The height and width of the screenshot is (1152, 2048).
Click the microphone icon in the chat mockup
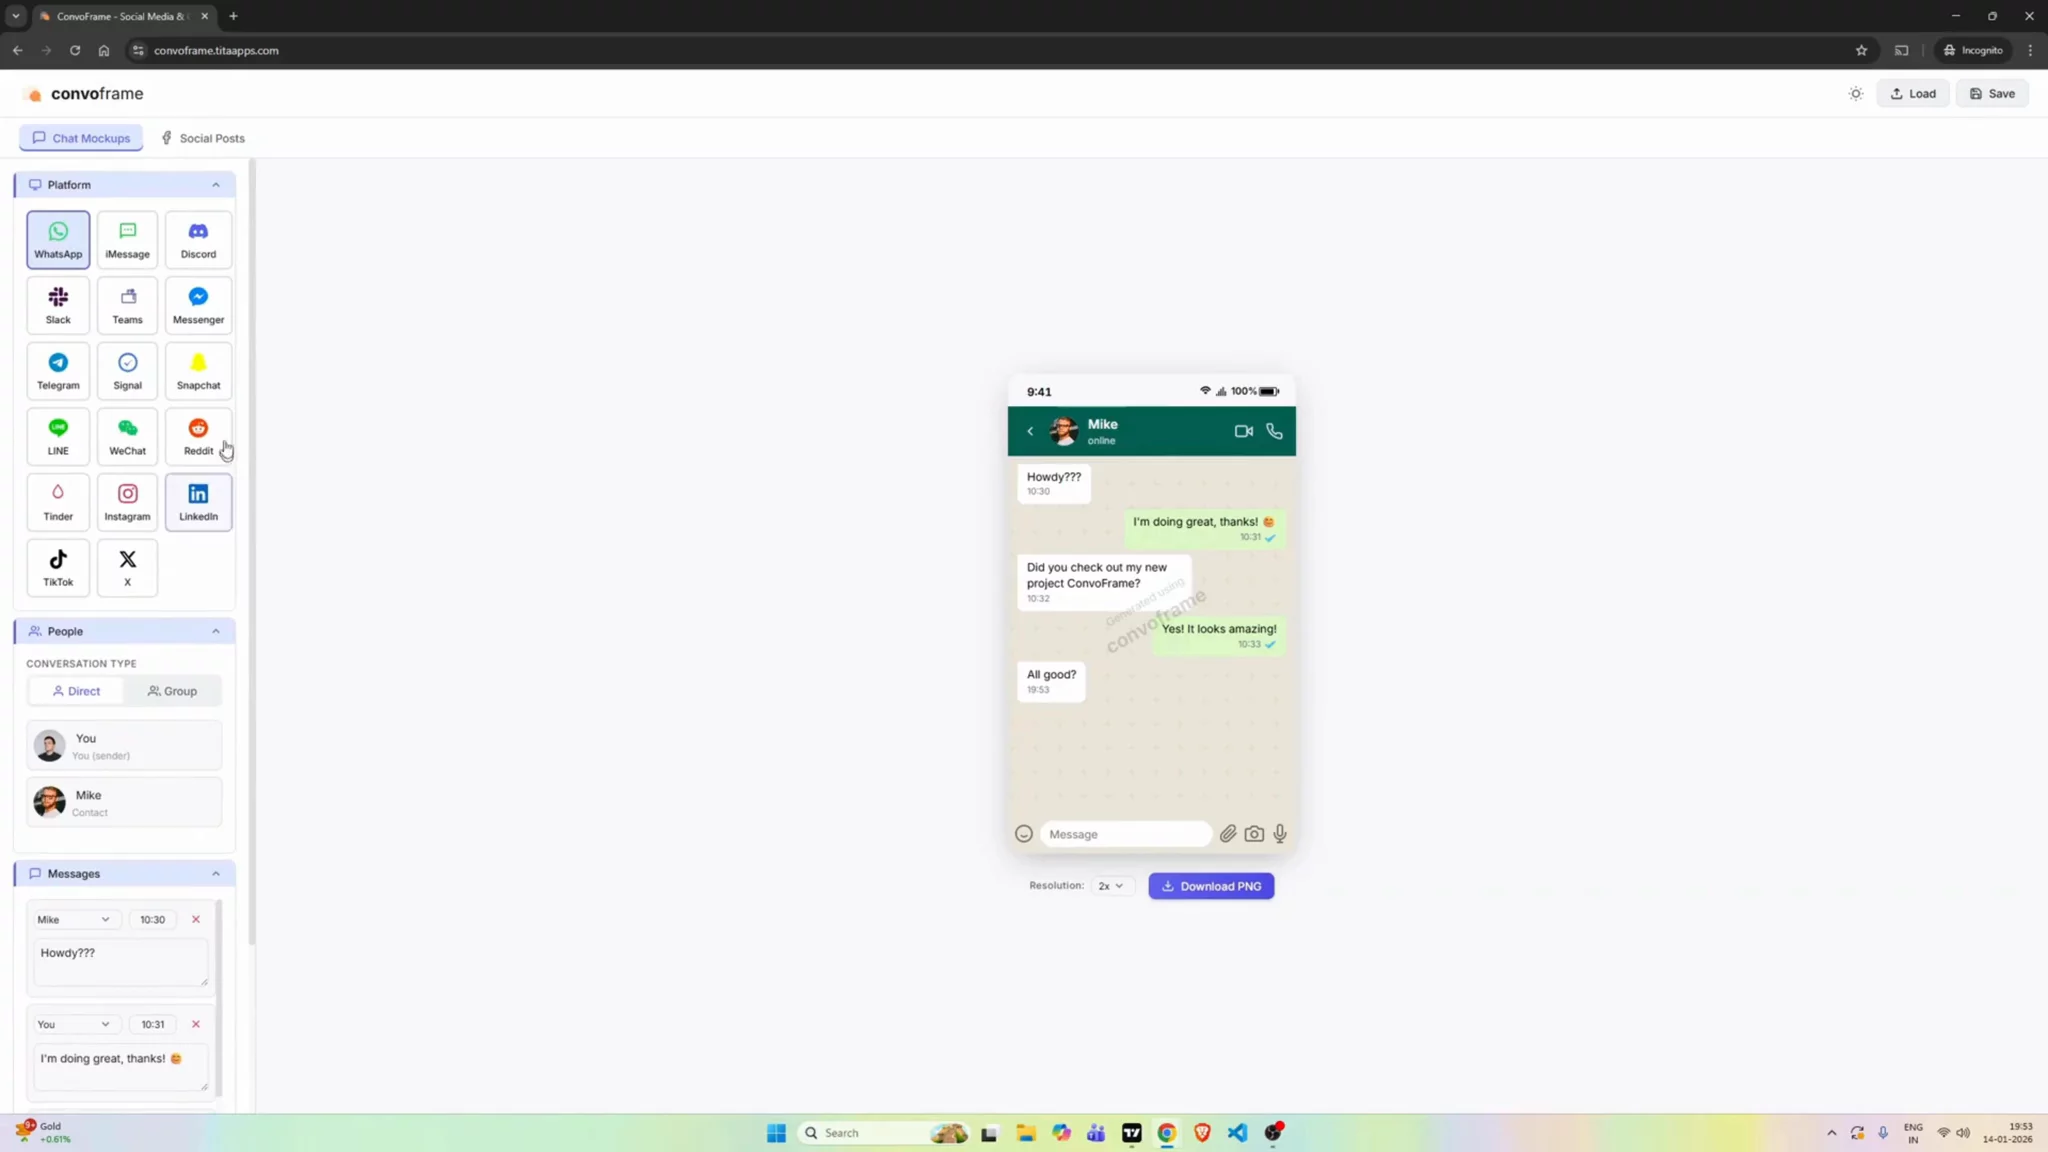(x=1279, y=833)
